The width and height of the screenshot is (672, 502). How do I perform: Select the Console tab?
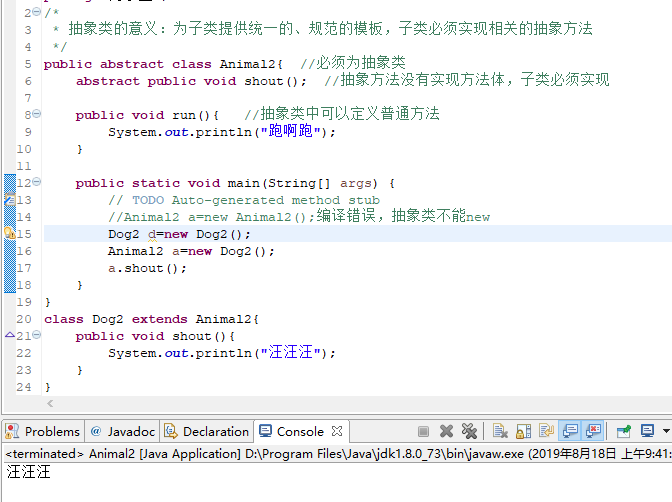tap(300, 431)
